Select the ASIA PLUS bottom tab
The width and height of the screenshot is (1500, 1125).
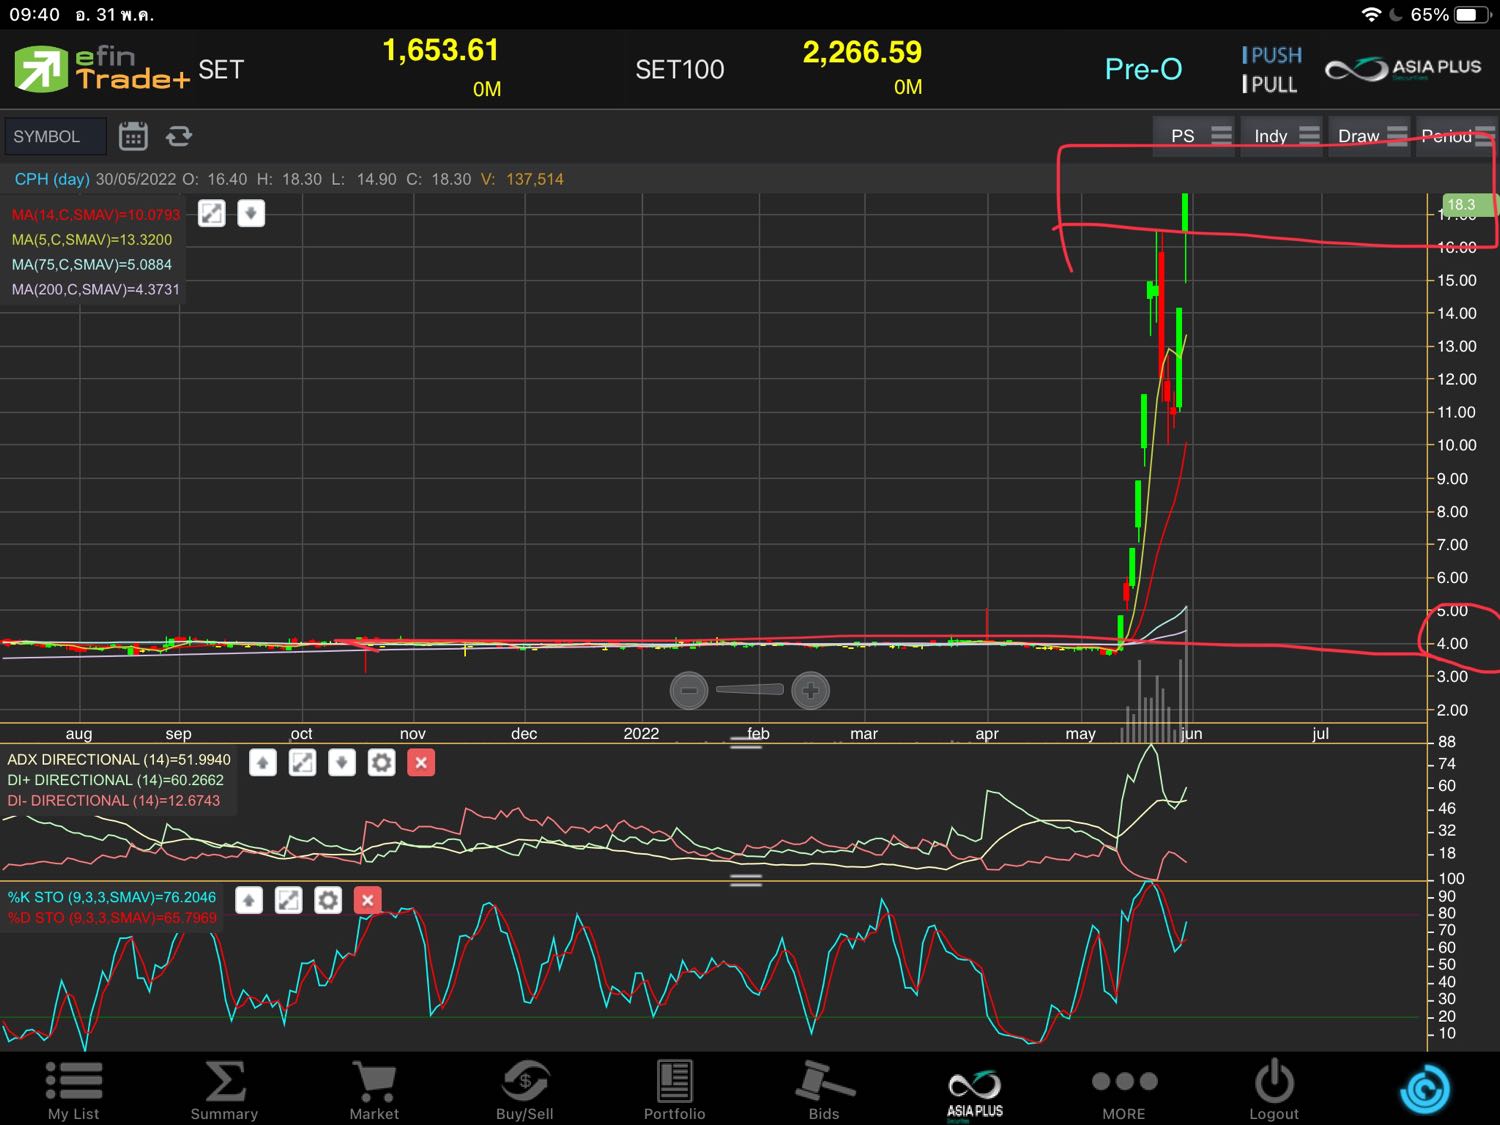point(975,1094)
